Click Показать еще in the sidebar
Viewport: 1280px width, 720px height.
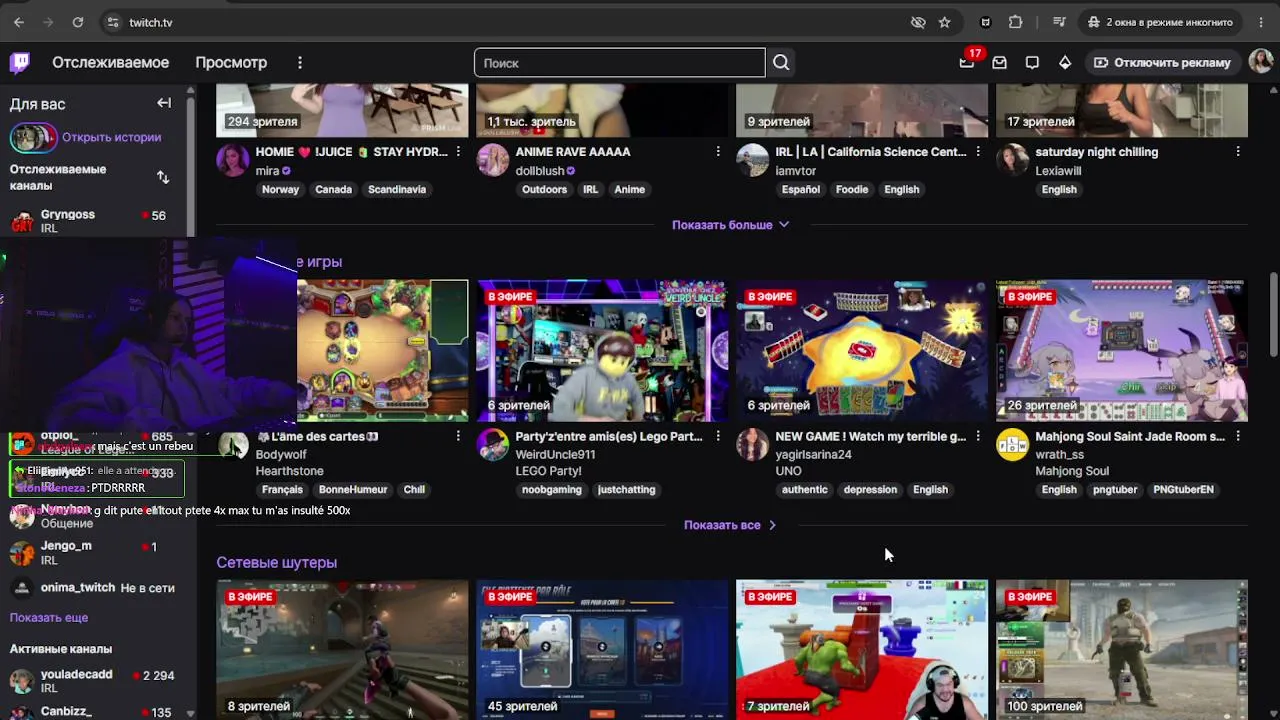(49, 618)
